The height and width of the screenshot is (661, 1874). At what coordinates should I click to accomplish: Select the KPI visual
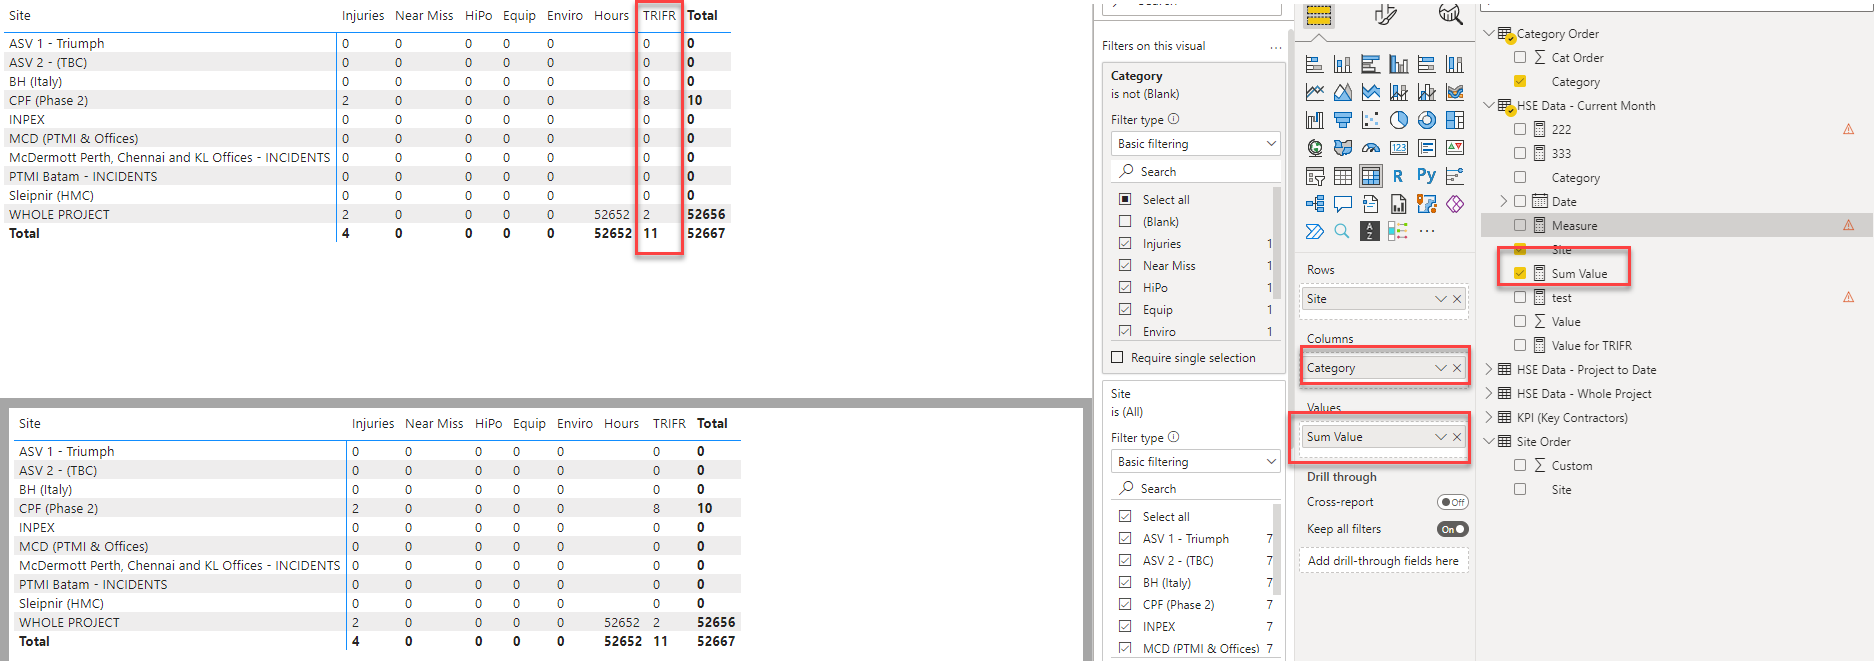click(x=1455, y=148)
